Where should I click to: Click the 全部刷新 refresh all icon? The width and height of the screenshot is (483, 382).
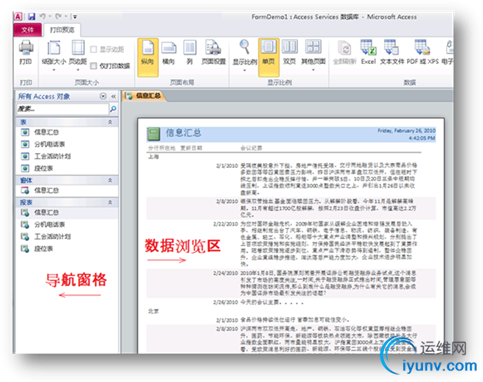coord(345,53)
